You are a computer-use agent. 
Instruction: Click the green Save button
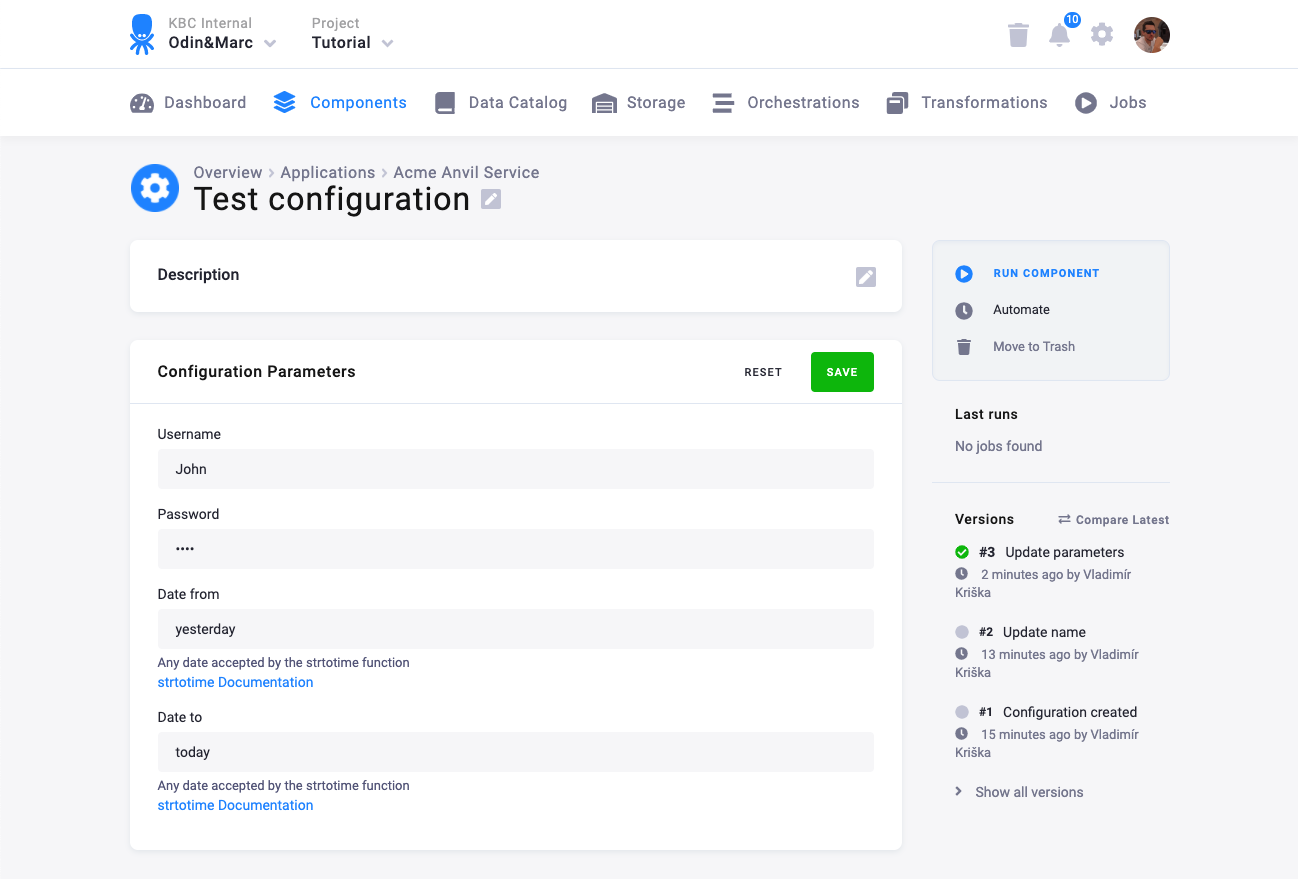[x=842, y=372]
